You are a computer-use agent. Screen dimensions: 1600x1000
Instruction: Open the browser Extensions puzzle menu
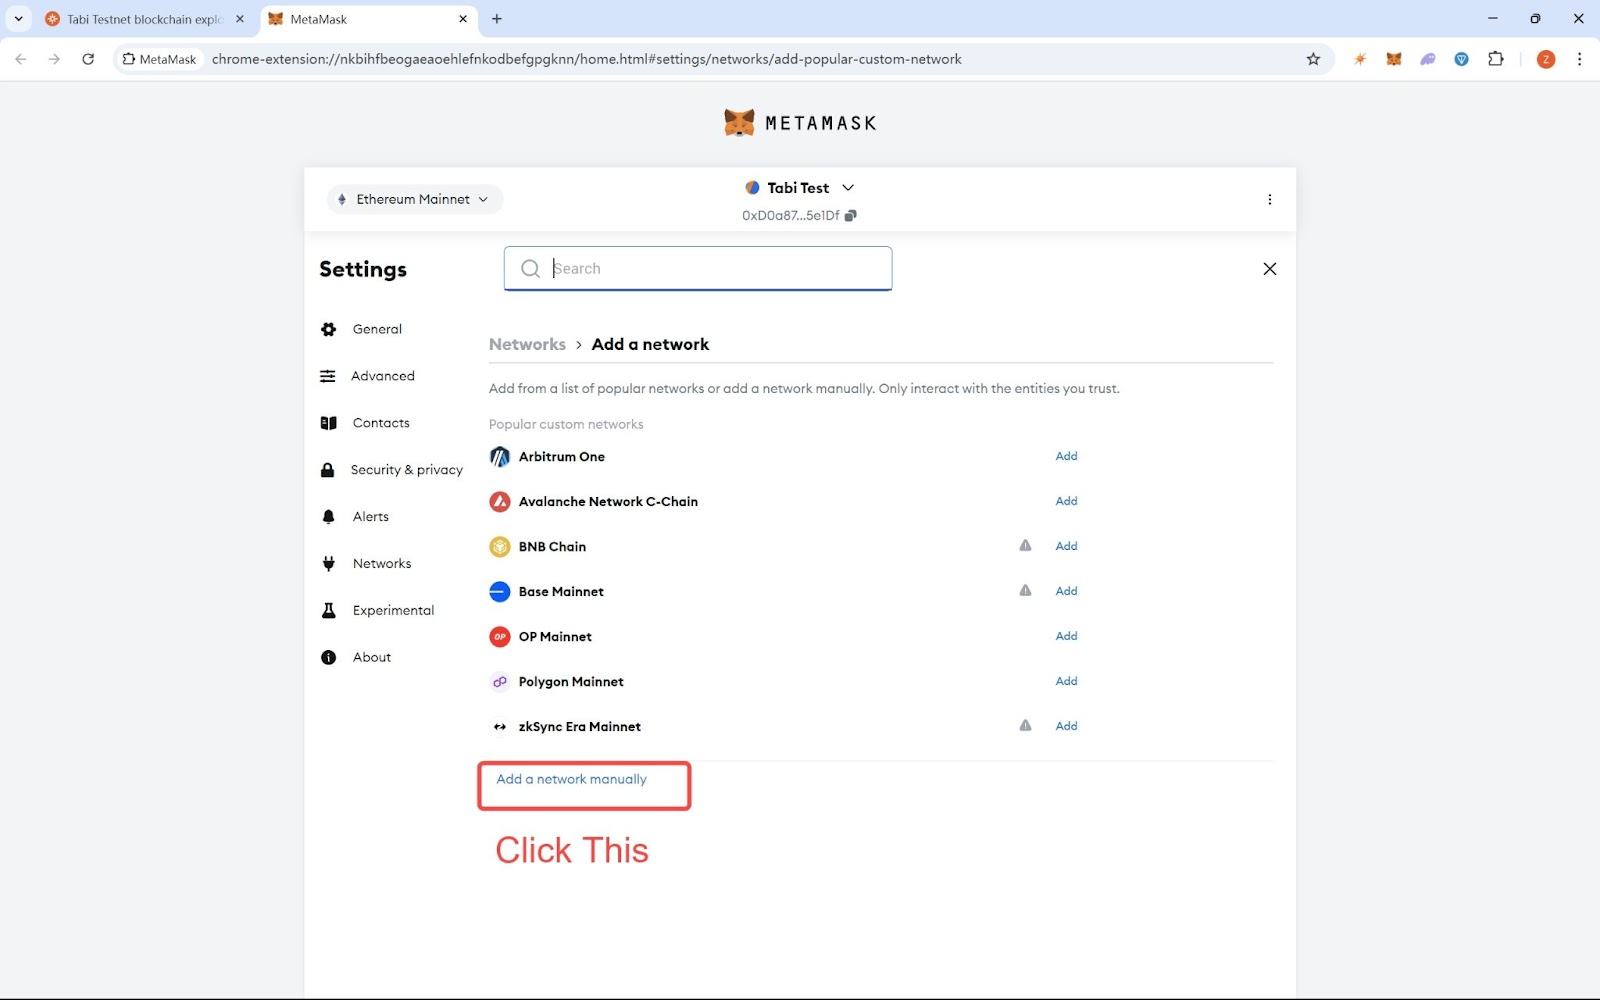(1496, 59)
